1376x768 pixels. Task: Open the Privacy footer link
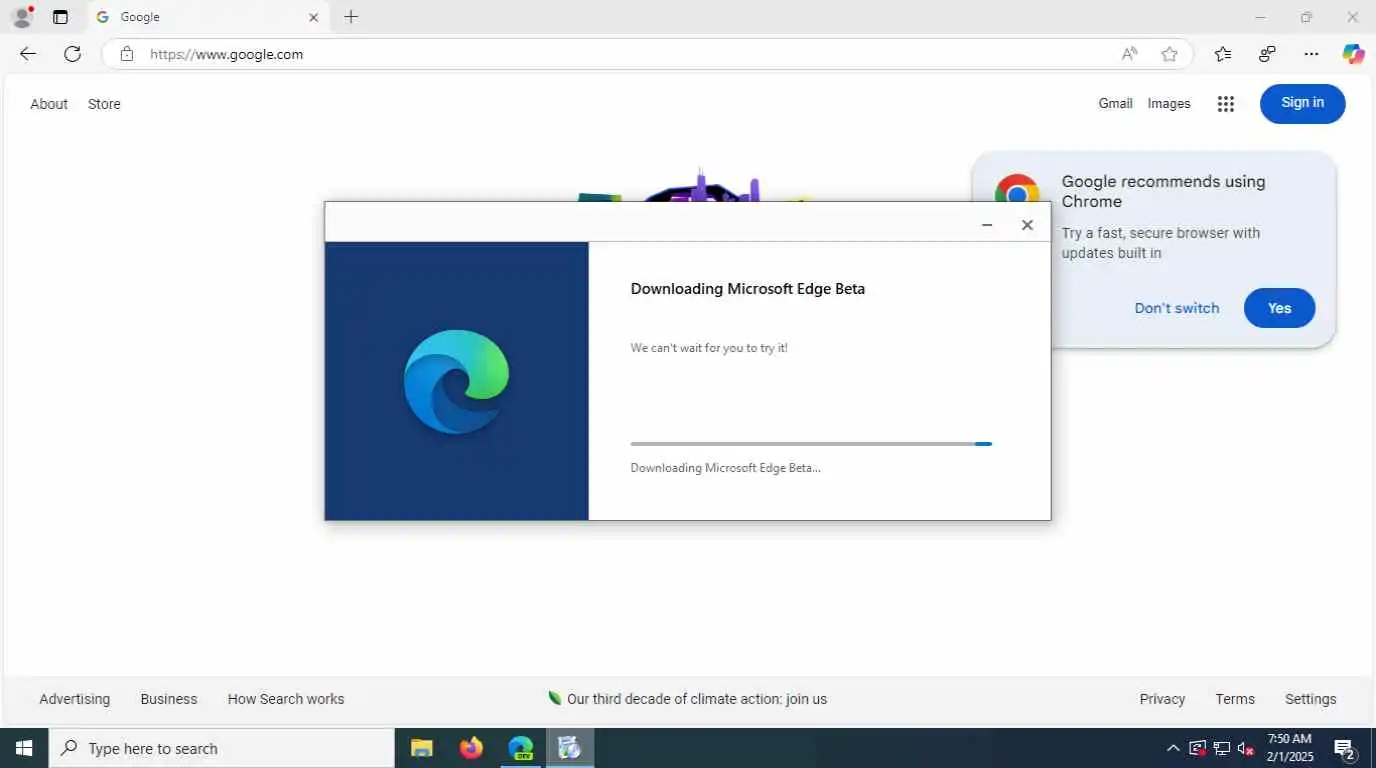point(1162,699)
